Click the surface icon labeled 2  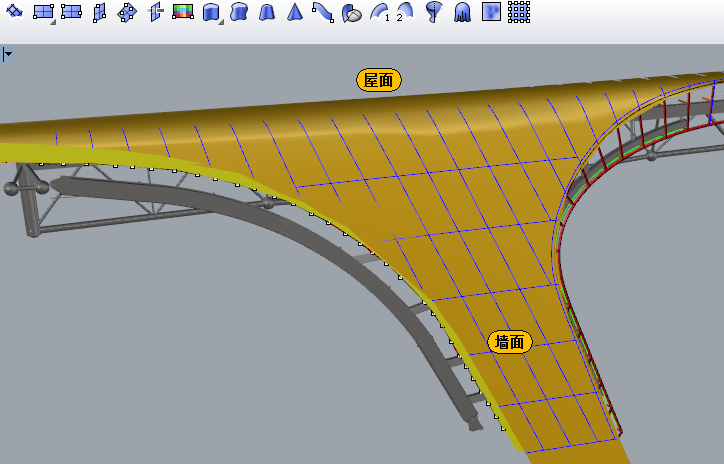tap(403, 13)
